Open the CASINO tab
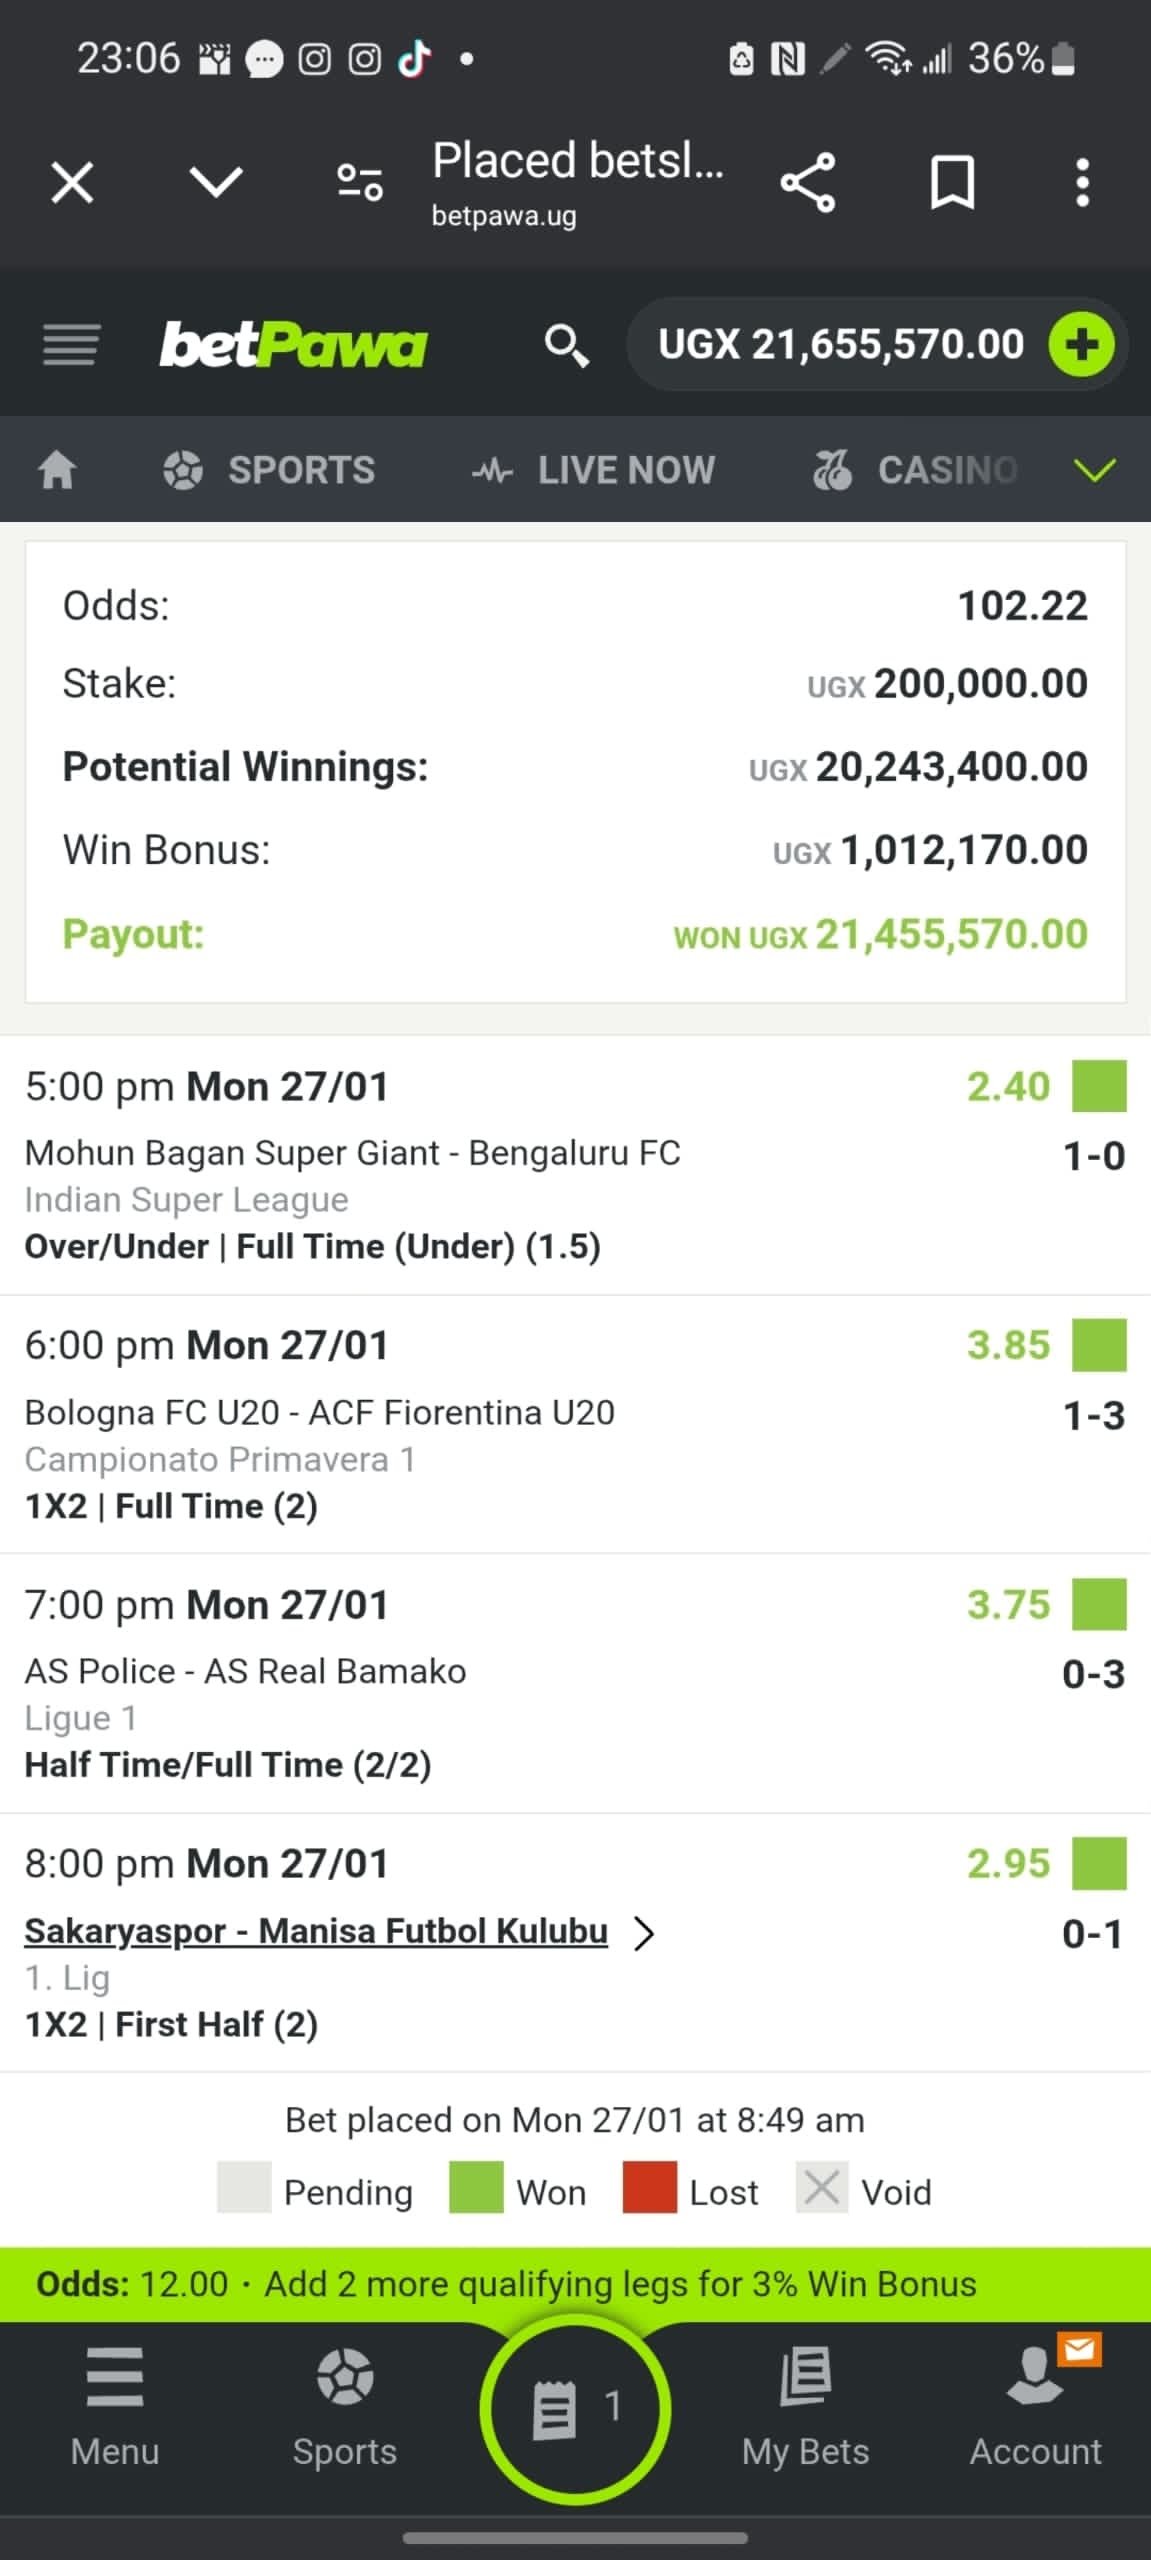The height and width of the screenshot is (2560, 1151). (915, 469)
